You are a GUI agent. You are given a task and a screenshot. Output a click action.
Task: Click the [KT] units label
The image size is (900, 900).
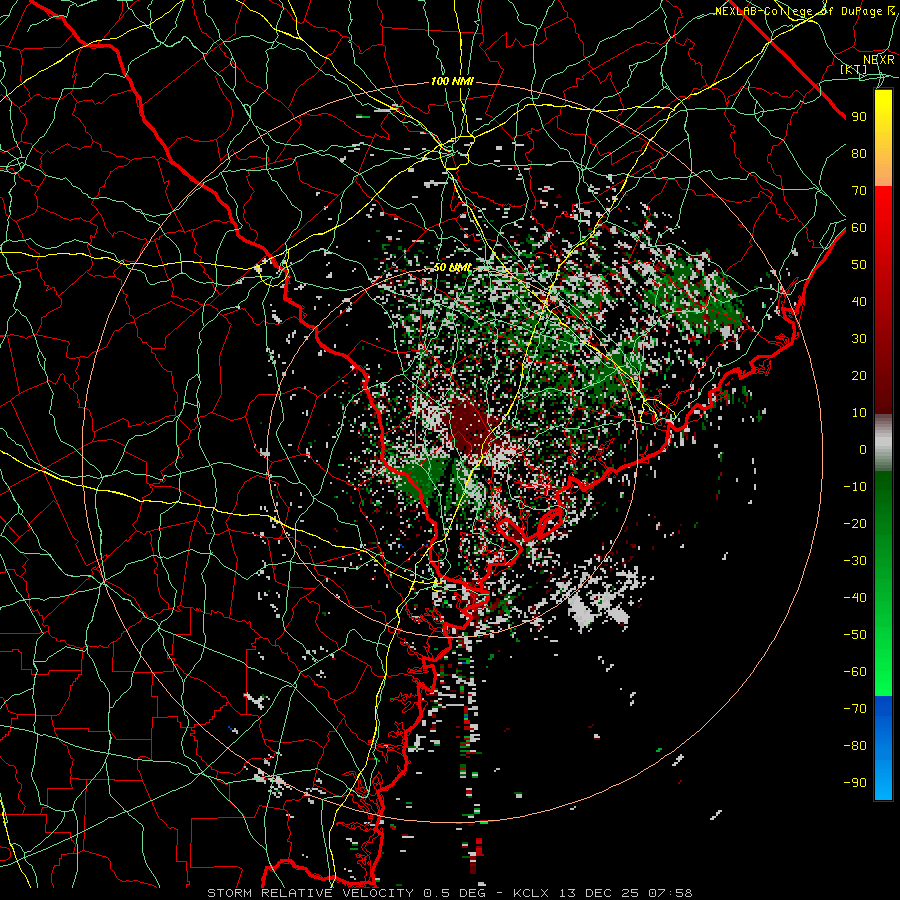(x=853, y=69)
